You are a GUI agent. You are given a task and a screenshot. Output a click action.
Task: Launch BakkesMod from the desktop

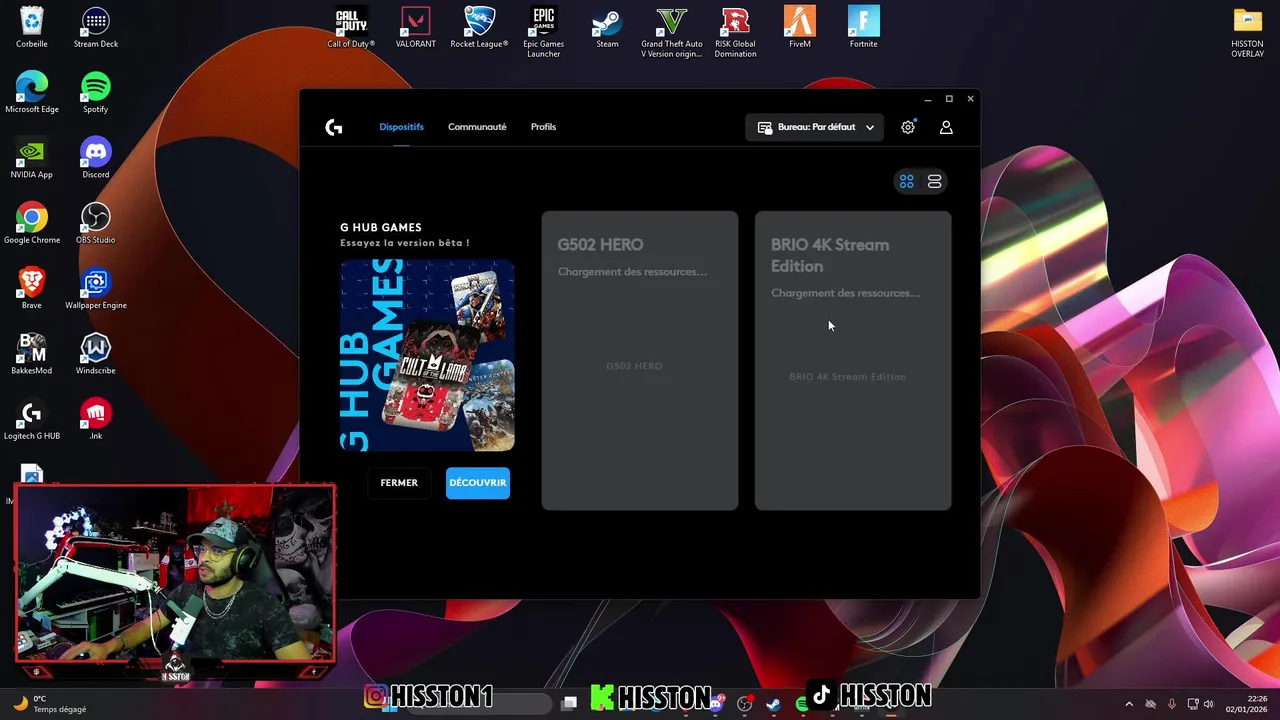(x=32, y=353)
